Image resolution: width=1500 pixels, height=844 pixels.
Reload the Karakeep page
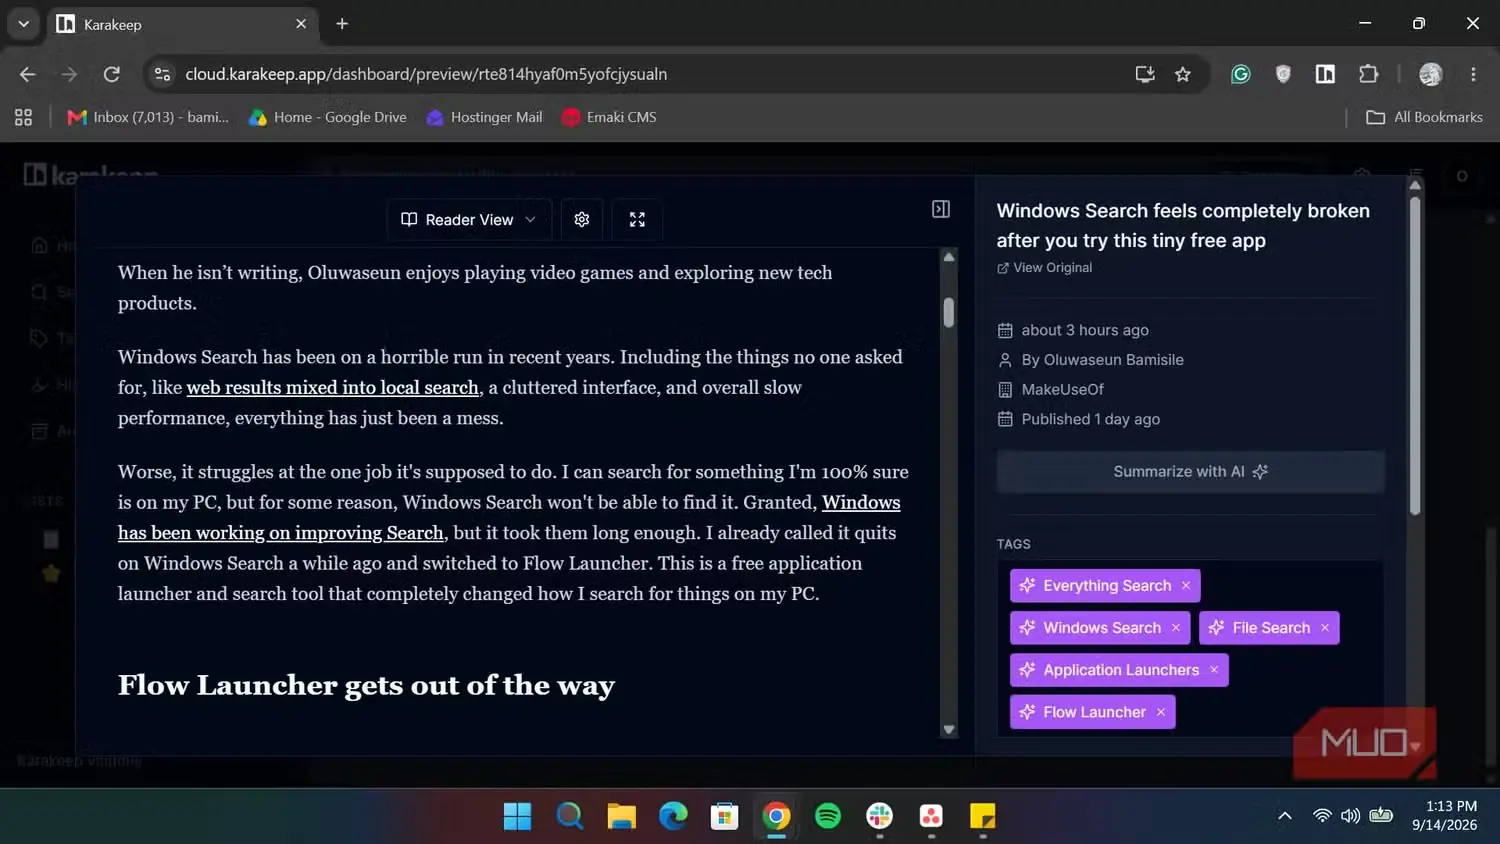click(x=112, y=74)
